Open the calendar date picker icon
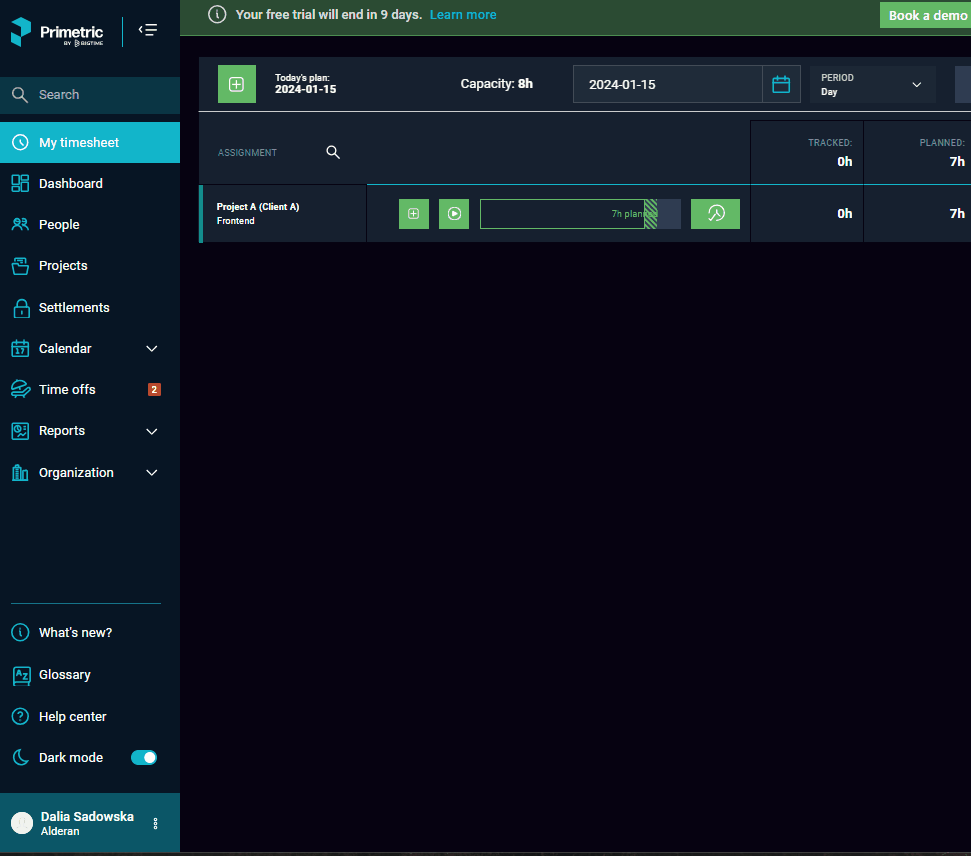The height and width of the screenshot is (856, 971). [x=781, y=84]
